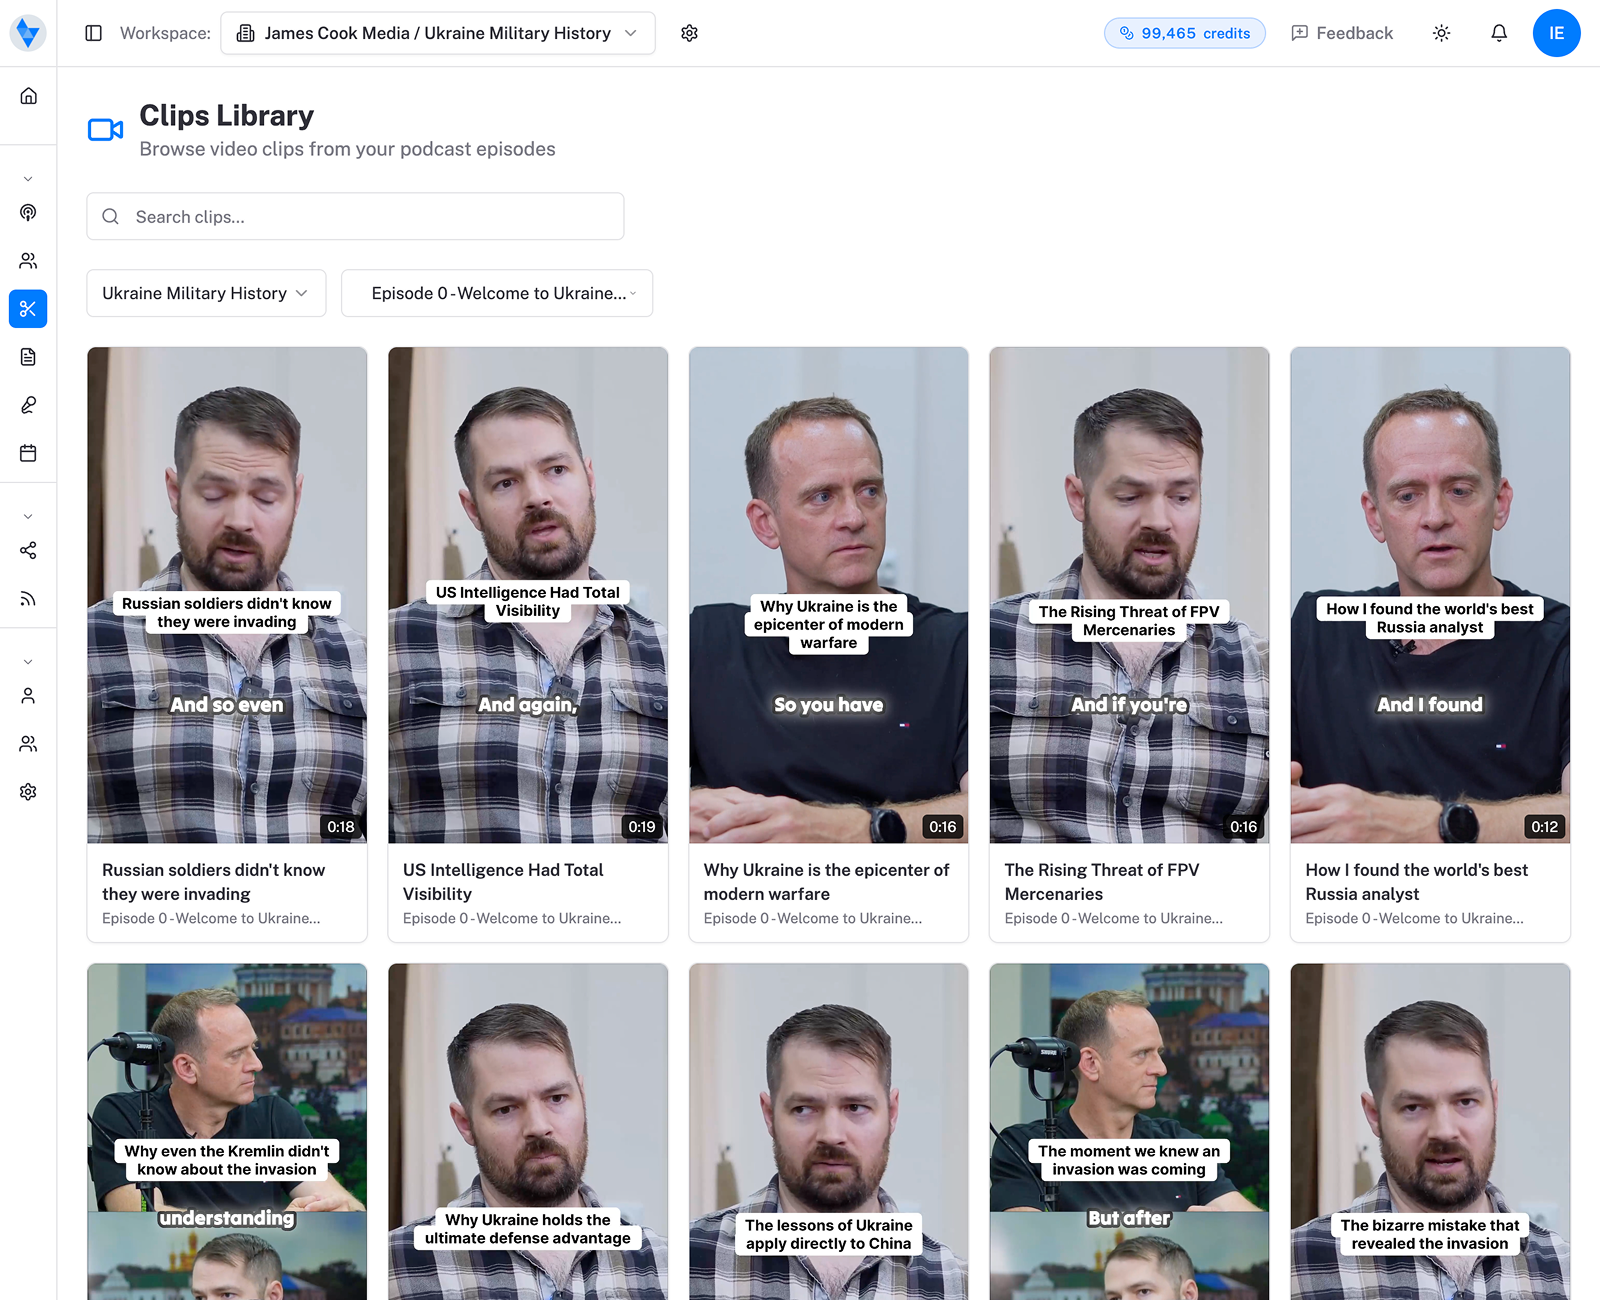
Task: Open the James Cook Media workspace dropdown
Action: tap(438, 33)
